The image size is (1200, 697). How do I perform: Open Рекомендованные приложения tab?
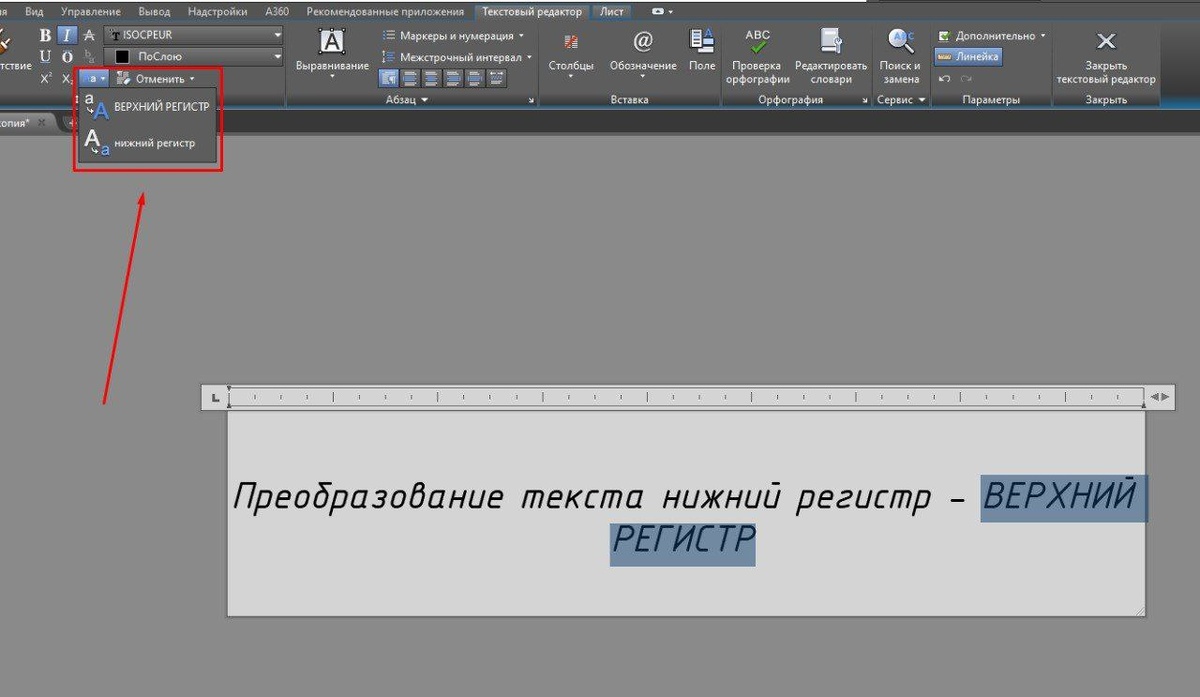point(385,11)
